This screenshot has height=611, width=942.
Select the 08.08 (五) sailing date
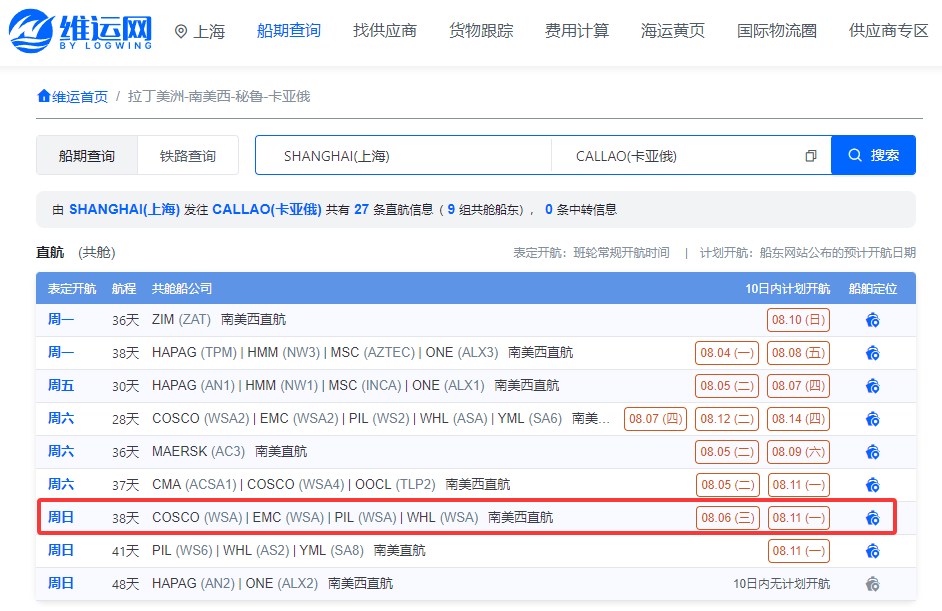tap(798, 353)
